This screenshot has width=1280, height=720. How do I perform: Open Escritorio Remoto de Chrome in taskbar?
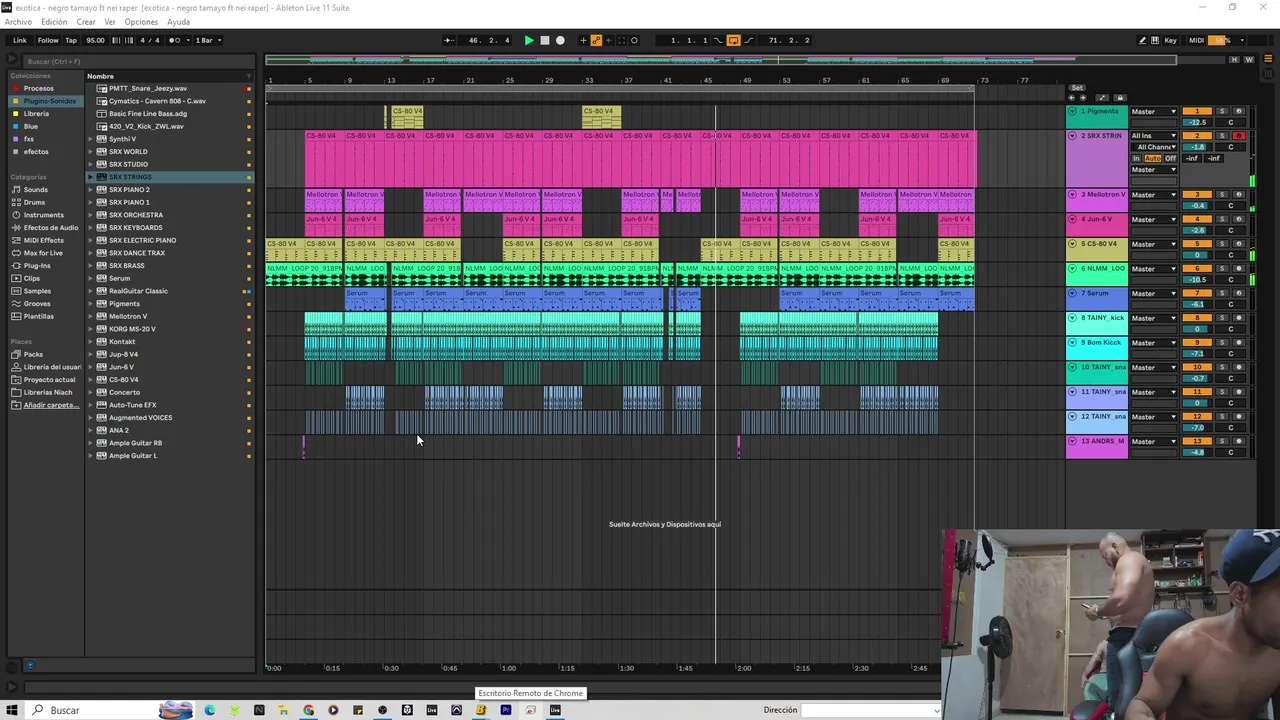(530, 710)
